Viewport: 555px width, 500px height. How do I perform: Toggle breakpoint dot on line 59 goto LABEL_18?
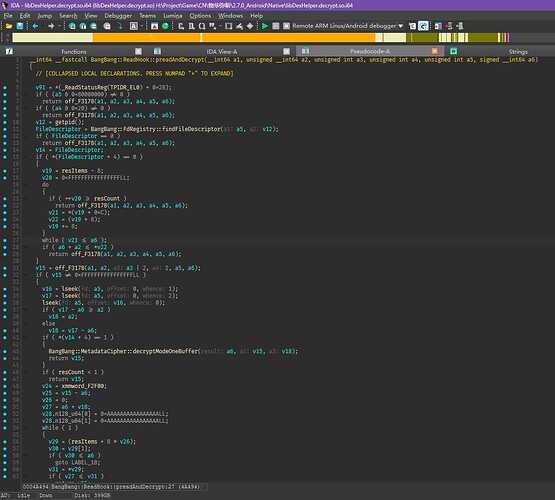pos(5,462)
